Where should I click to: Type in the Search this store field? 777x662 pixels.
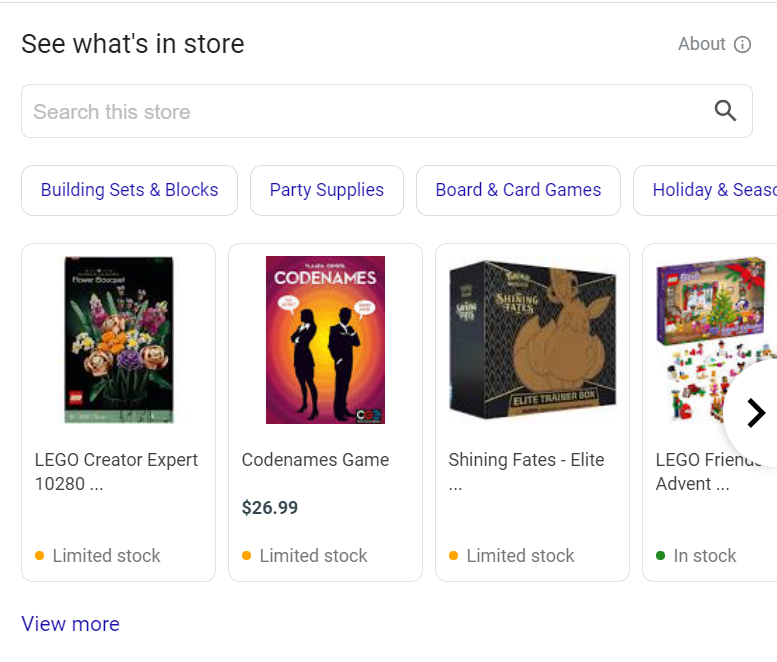[x=360, y=111]
